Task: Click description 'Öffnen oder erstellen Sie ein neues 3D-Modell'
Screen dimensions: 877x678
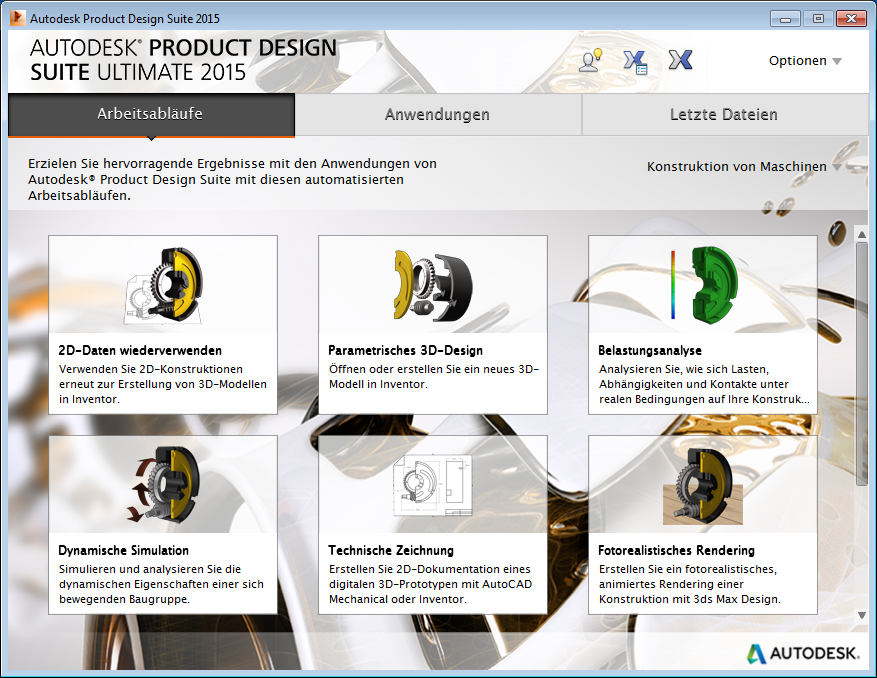Action: (x=433, y=376)
